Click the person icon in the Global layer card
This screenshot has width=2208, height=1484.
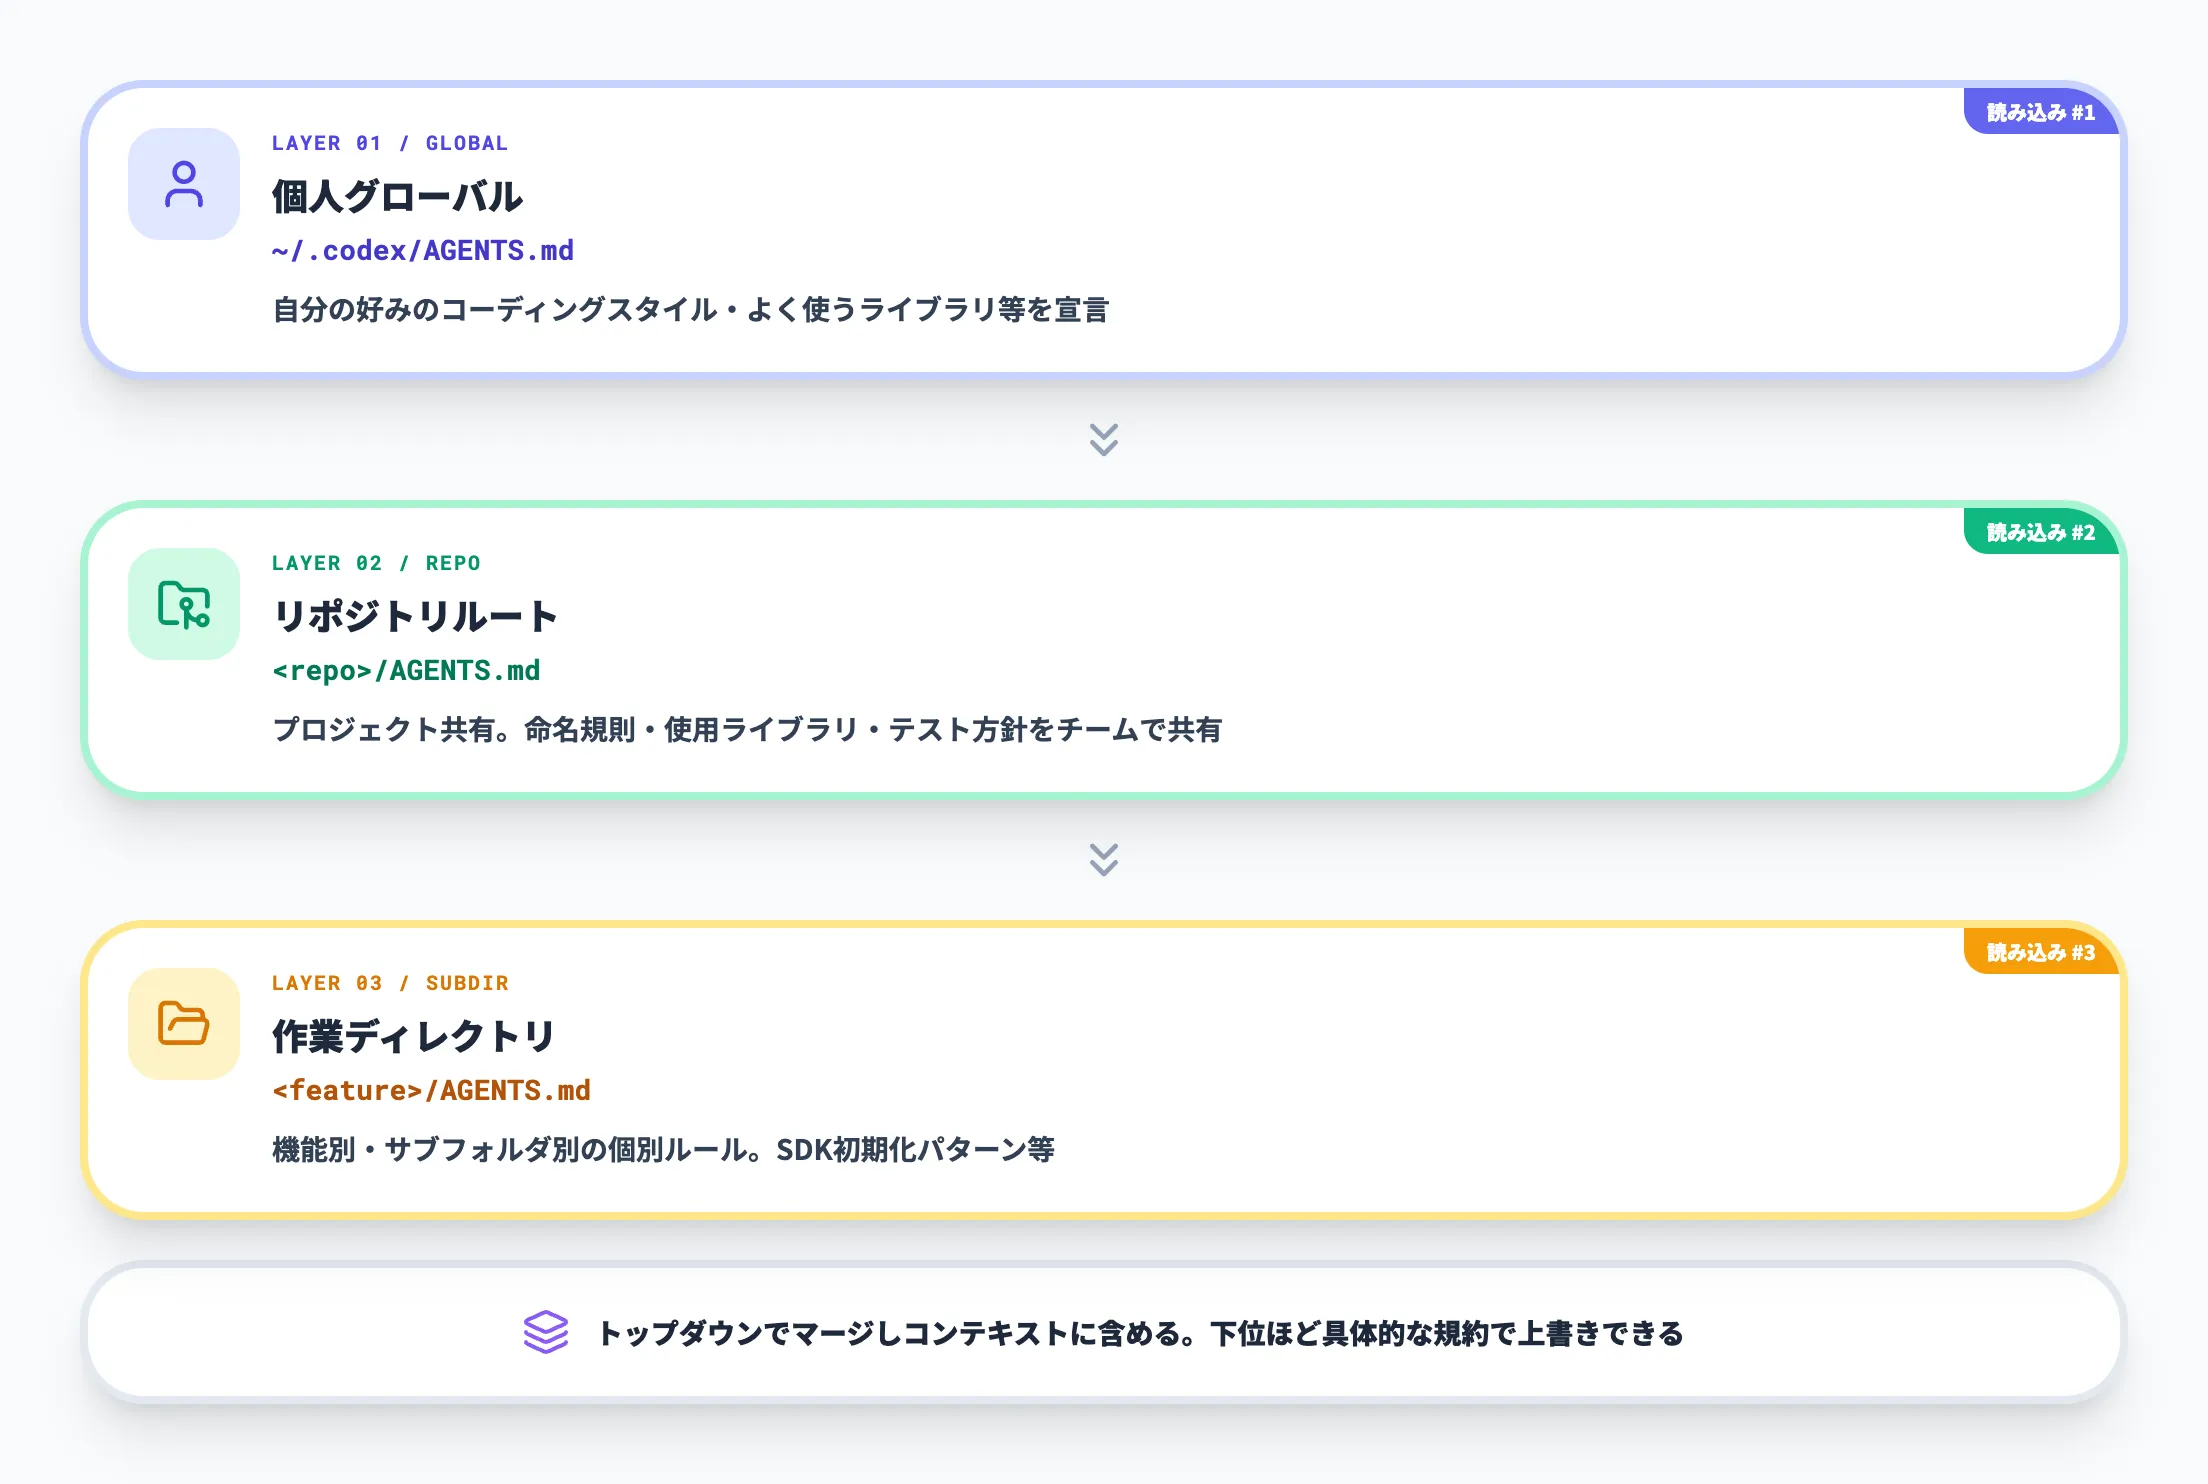[x=184, y=184]
